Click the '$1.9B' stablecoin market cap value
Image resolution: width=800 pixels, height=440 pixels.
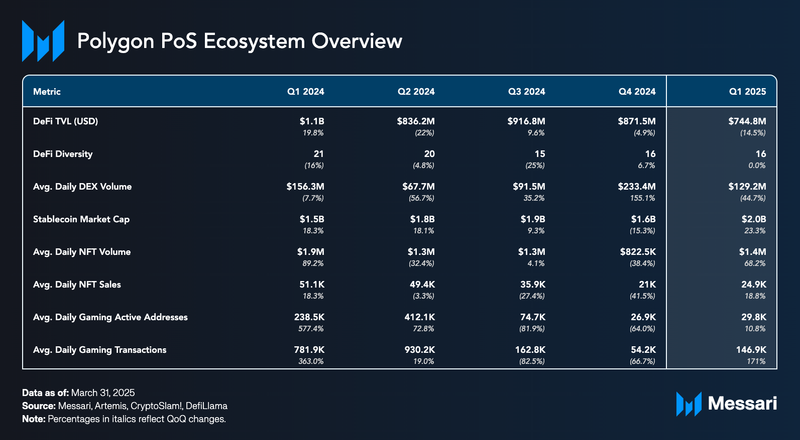[533, 219]
